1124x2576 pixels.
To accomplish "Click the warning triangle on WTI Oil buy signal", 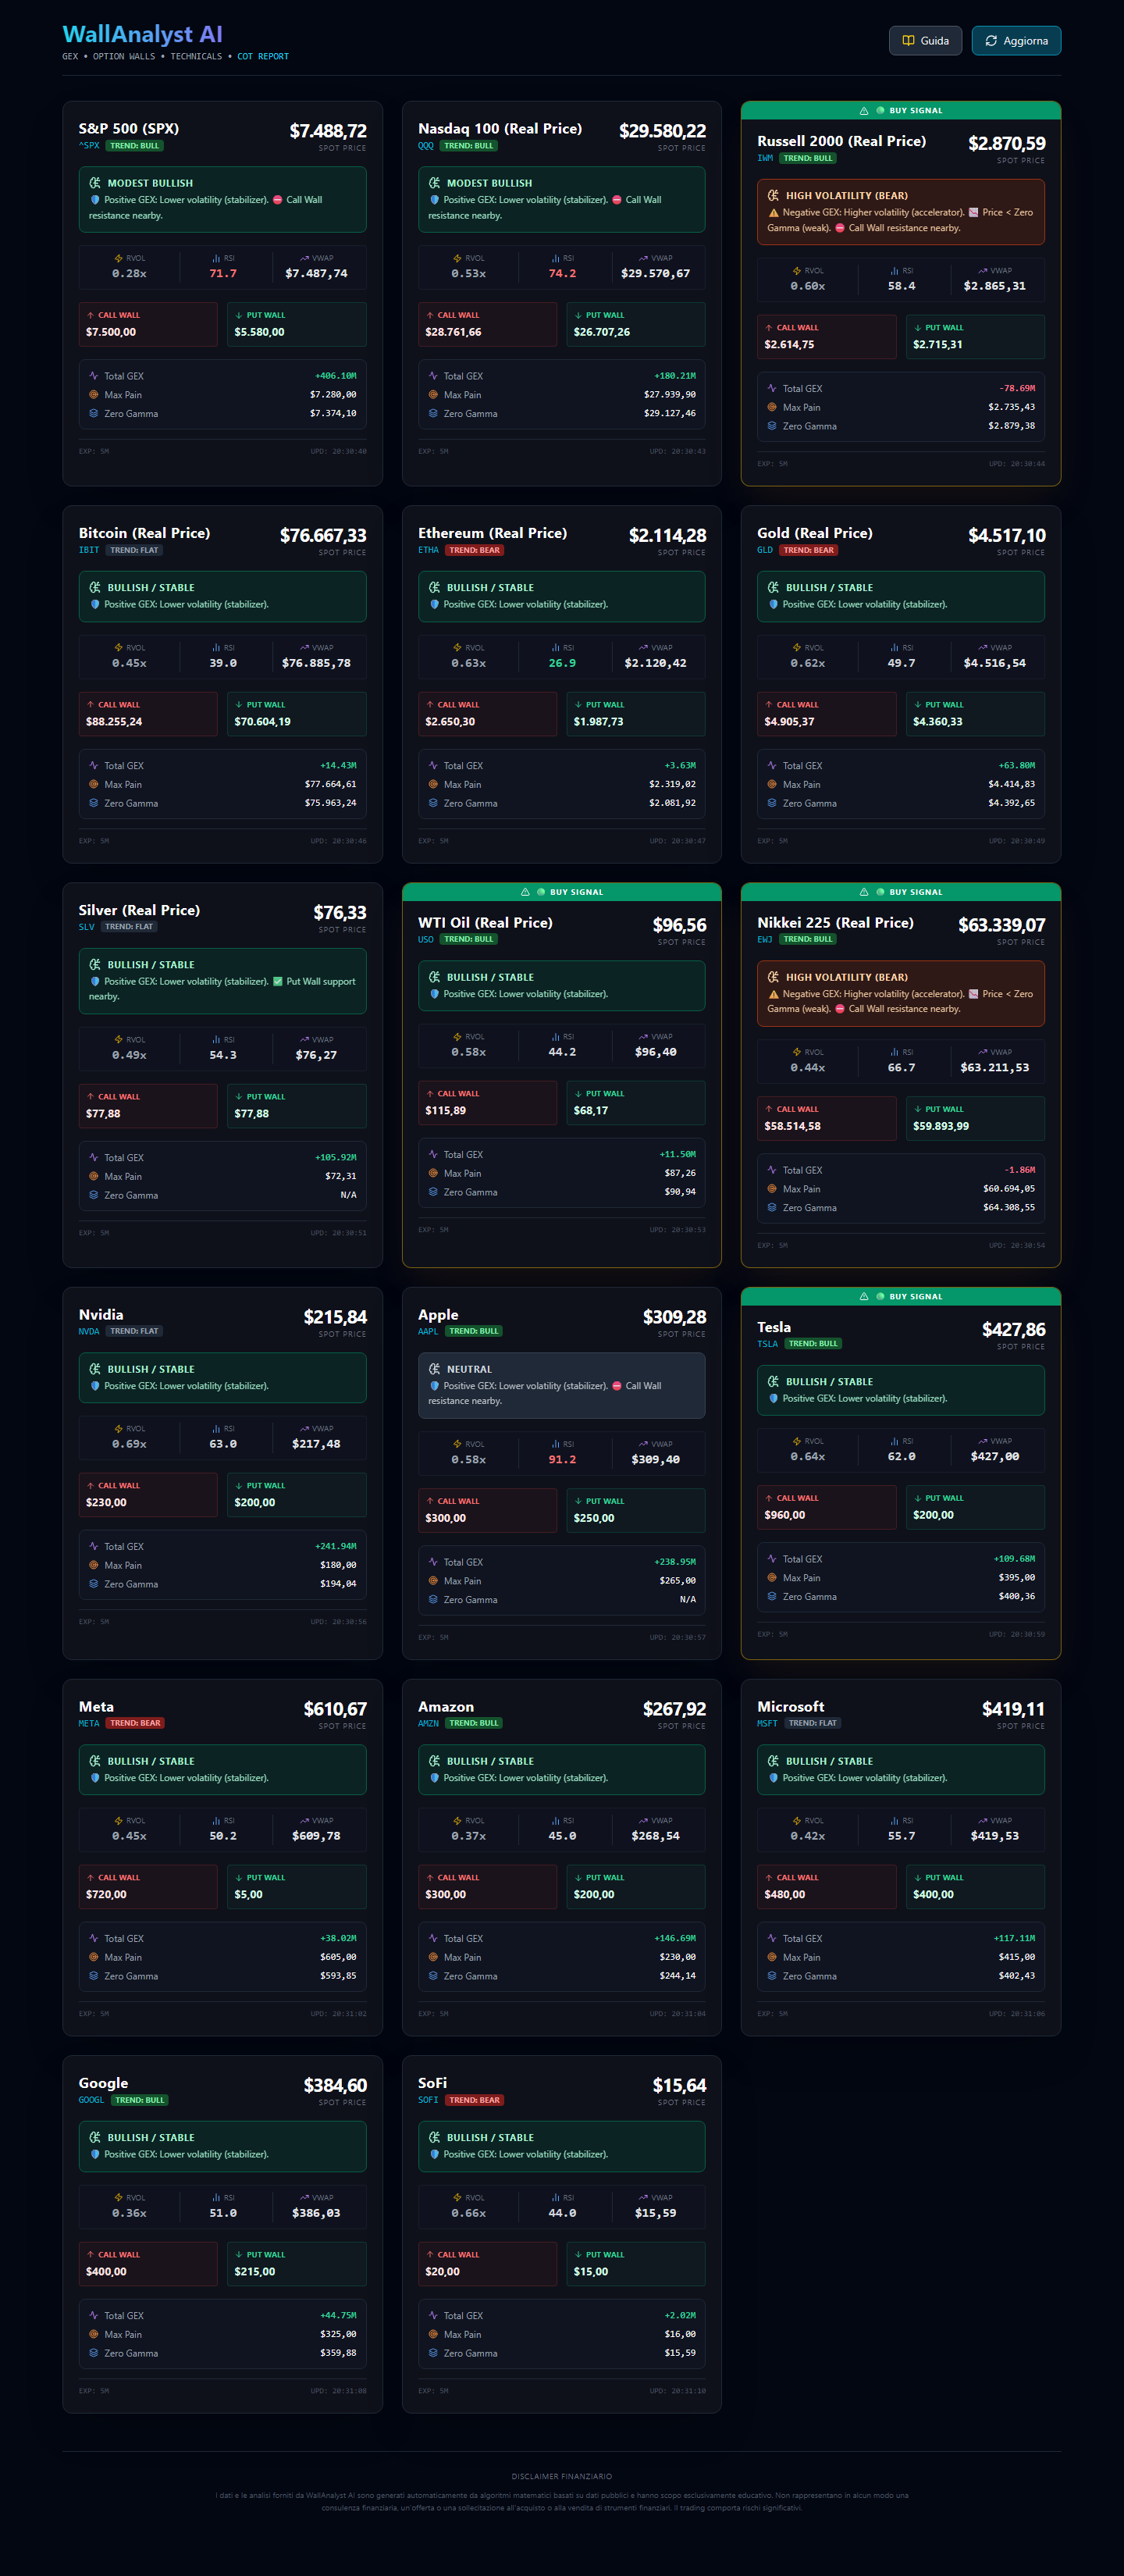I will point(525,892).
